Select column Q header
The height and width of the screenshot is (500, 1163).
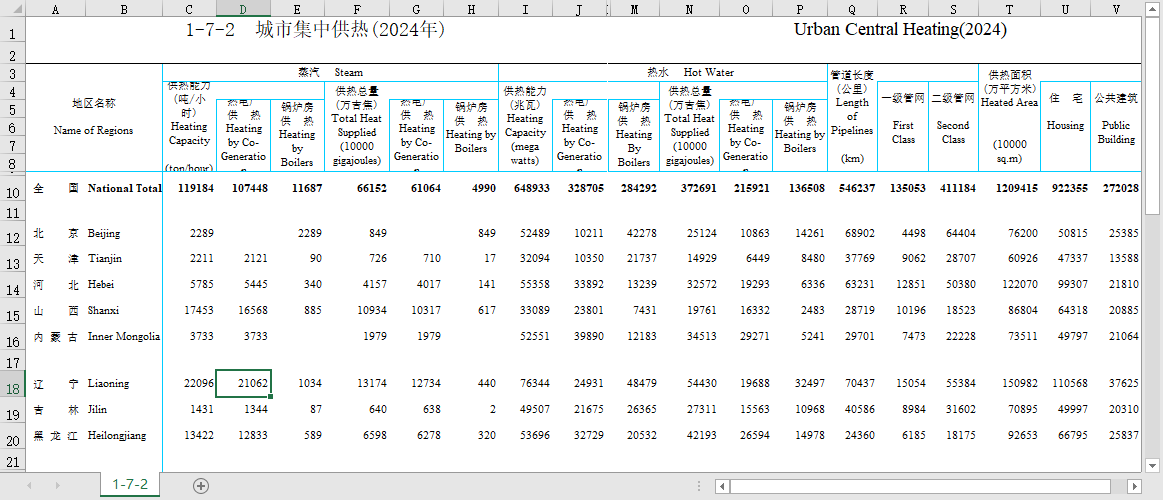click(x=851, y=8)
